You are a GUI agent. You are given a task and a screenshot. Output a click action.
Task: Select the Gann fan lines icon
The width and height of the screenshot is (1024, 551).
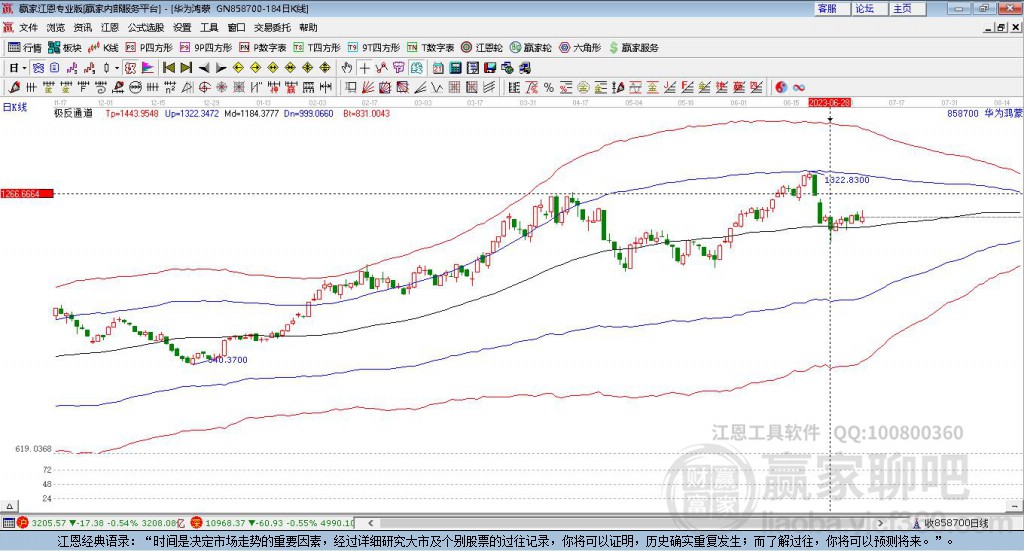(x=368, y=87)
